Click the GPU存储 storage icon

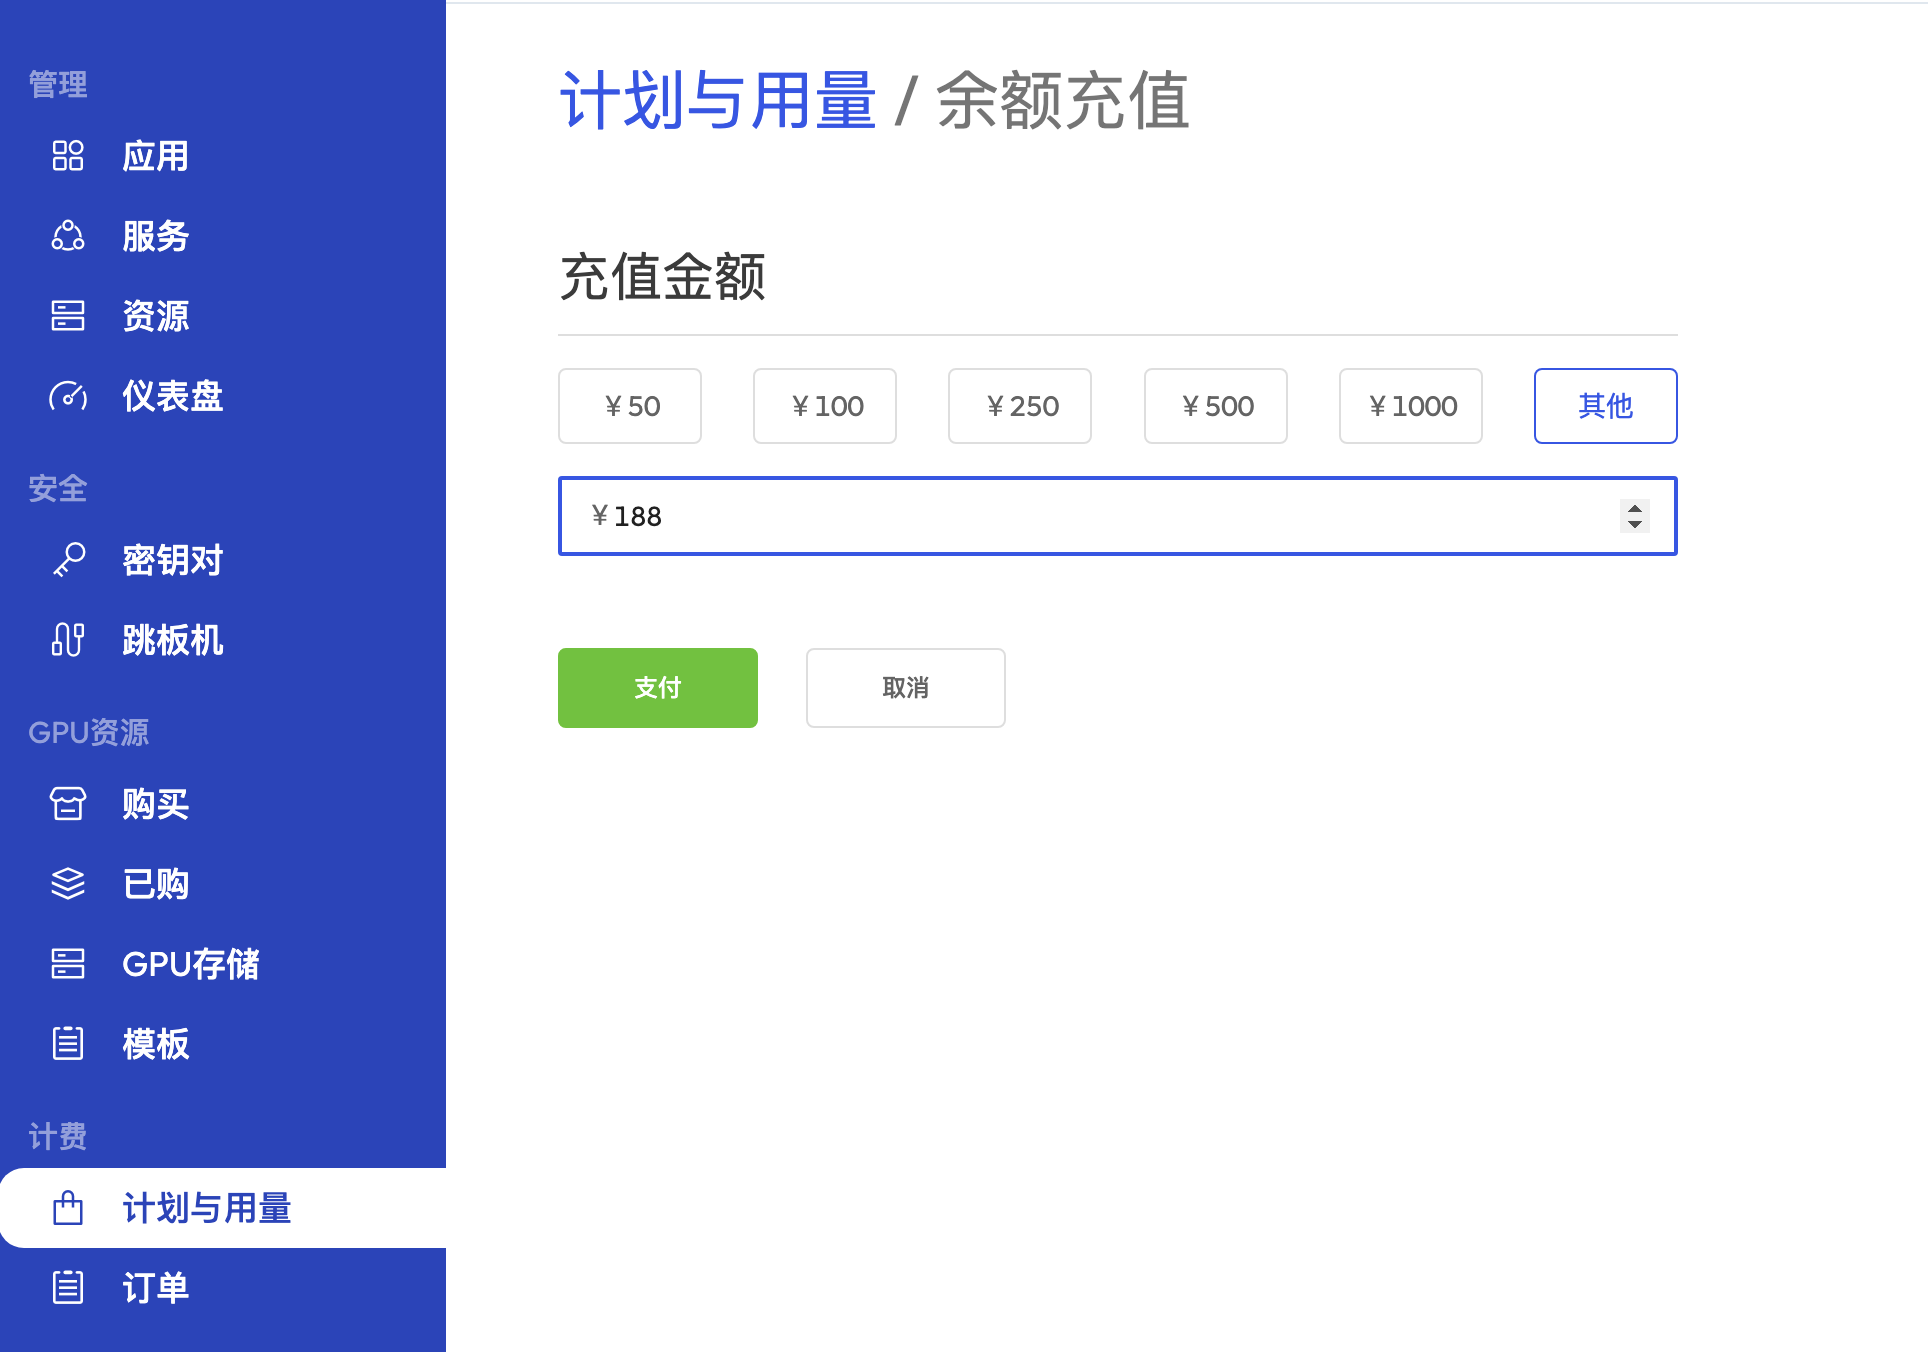tap(68, 964)
